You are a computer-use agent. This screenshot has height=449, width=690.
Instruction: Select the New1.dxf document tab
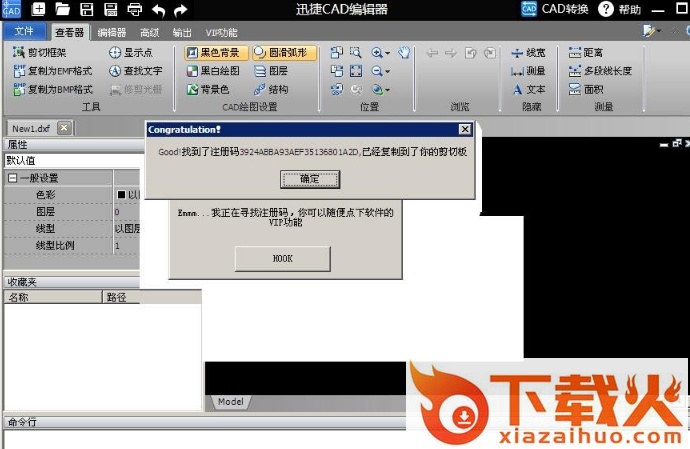[x=31, y=129]
